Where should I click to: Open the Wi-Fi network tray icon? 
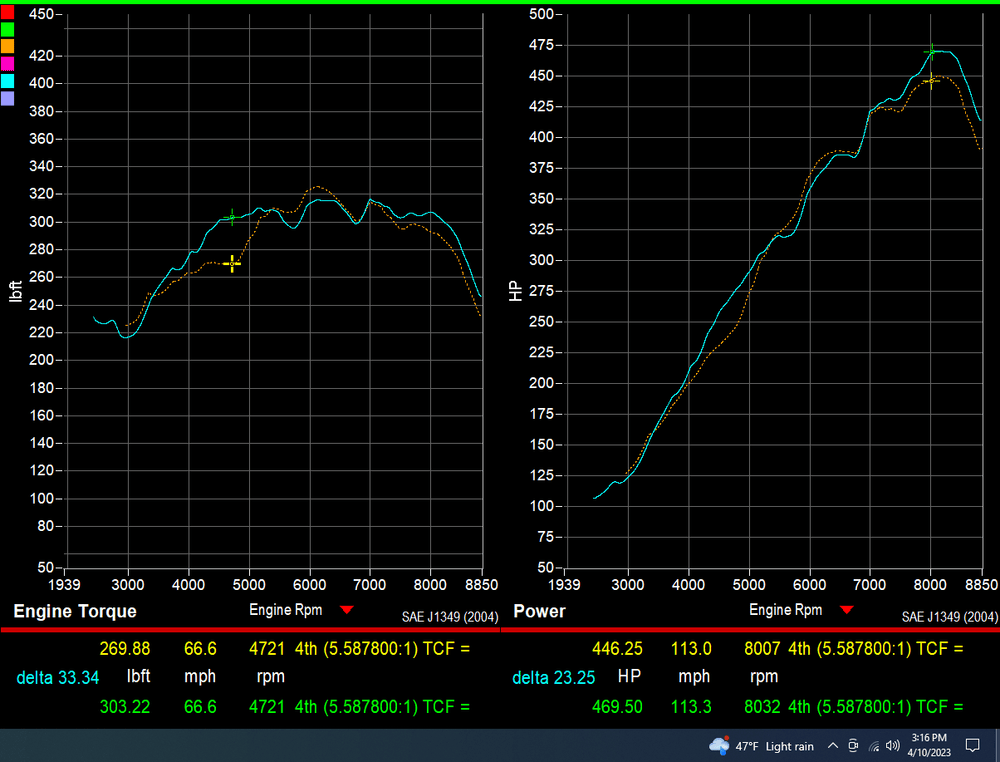pyautogui.click(x=873, y=746)
